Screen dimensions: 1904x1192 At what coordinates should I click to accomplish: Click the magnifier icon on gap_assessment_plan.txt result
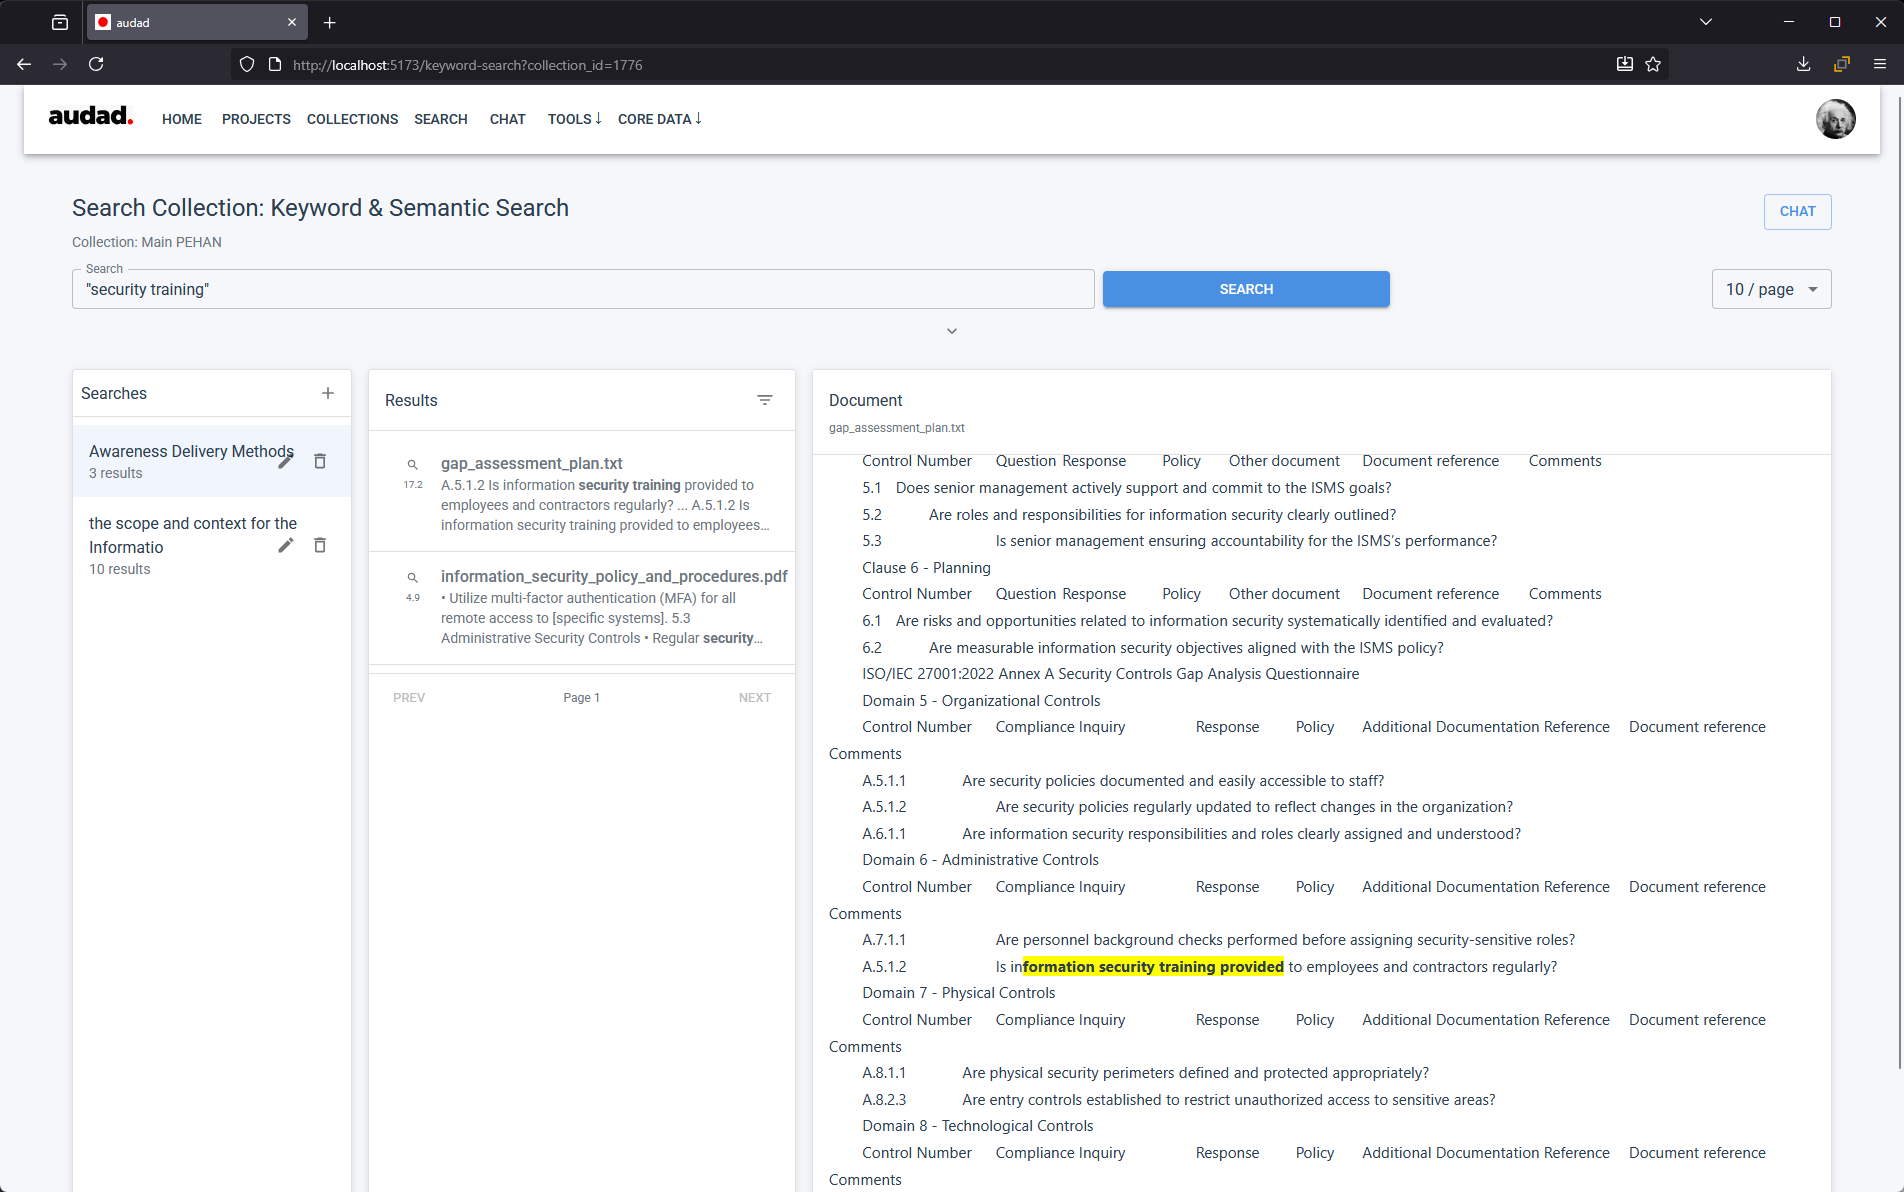pyautogui.click(x=413, y=464)
